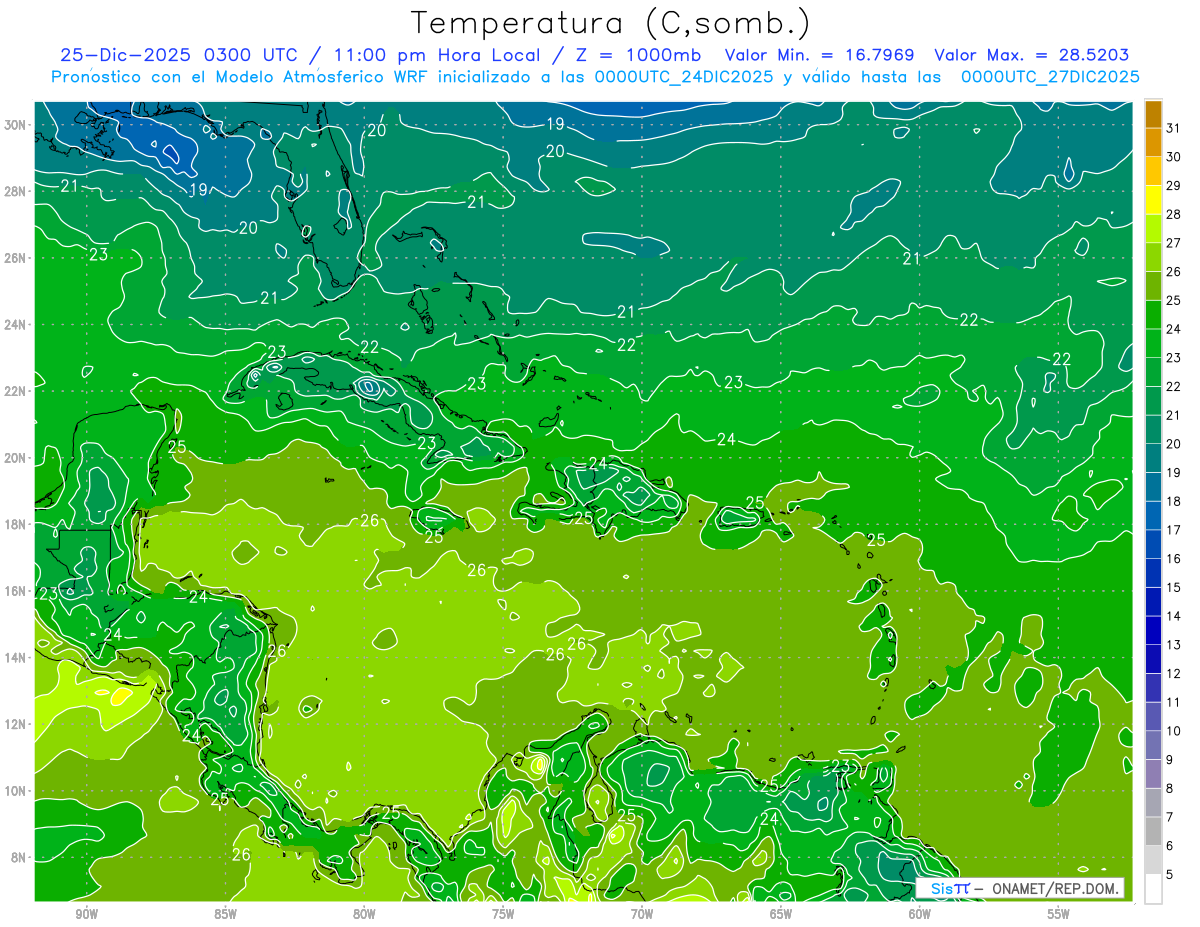Click latitude axis label 16N
This screenshot has height=927, width=1200.
point(14,591)
